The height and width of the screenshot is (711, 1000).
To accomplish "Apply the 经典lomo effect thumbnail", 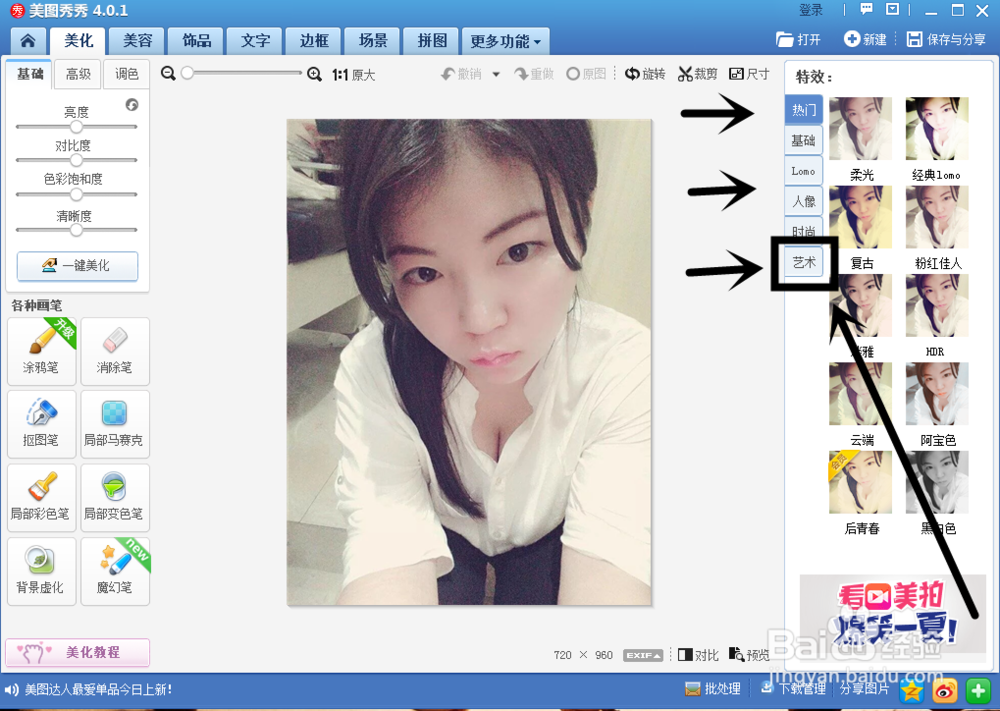I will tap(937, 129).
